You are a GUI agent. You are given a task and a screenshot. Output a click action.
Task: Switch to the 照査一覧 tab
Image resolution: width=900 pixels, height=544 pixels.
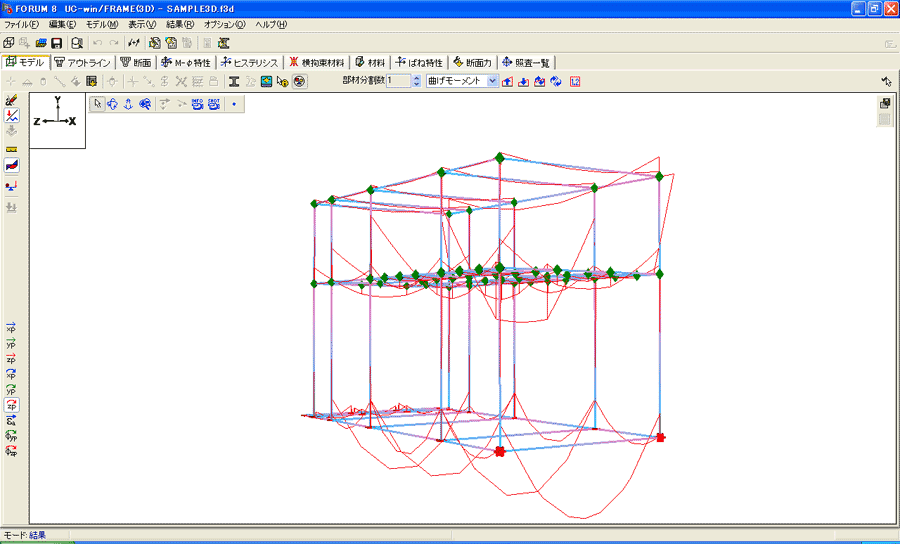(x=526, y=63)
